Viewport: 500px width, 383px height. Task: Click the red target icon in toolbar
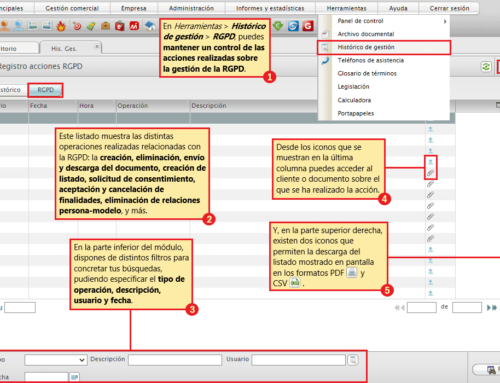click(77, 26)
